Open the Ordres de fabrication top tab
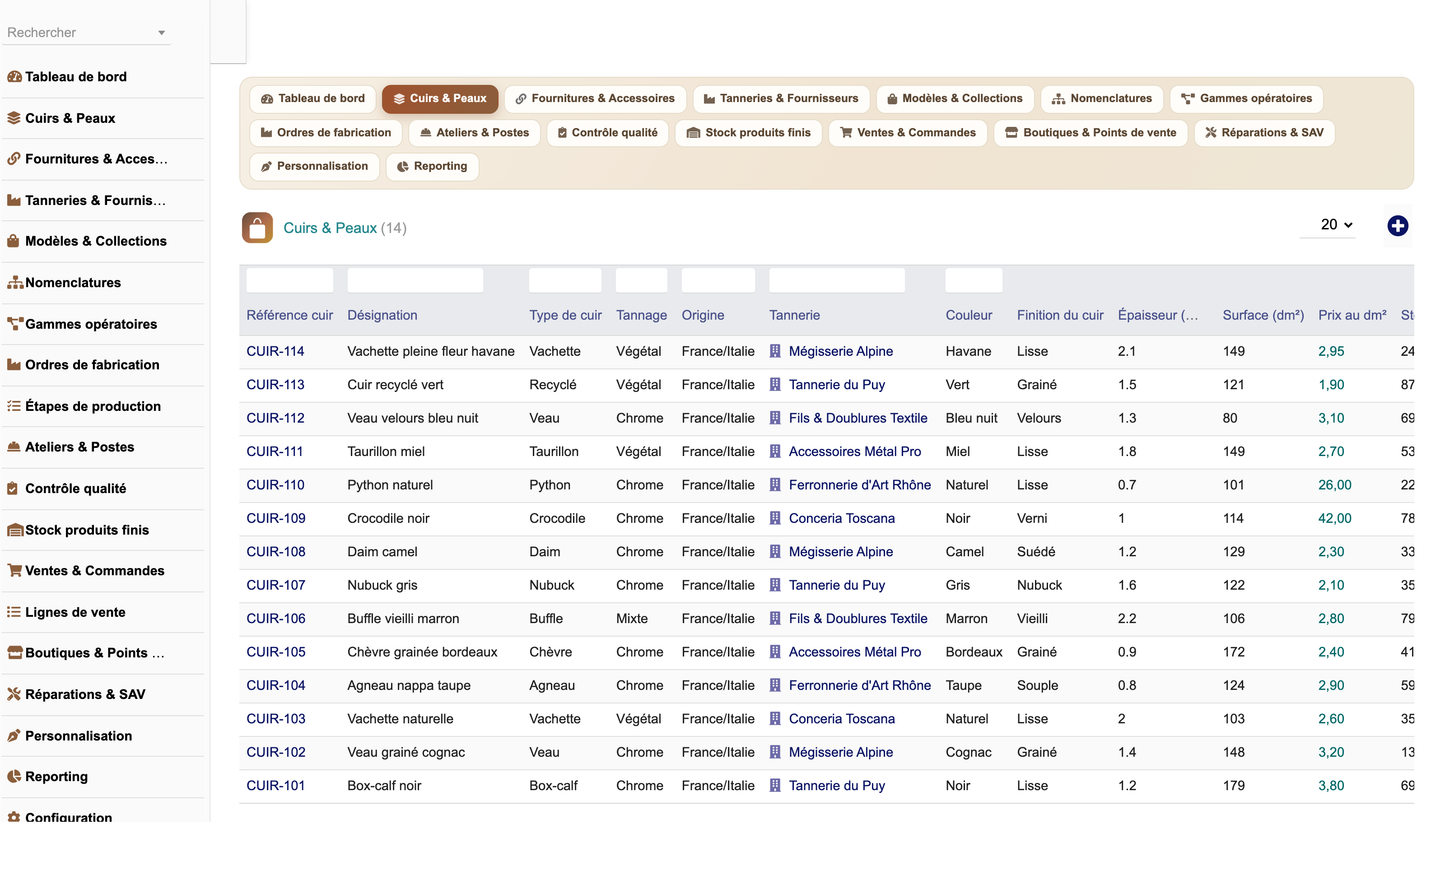Viewport: 1445px width, 894px height. 326,133
